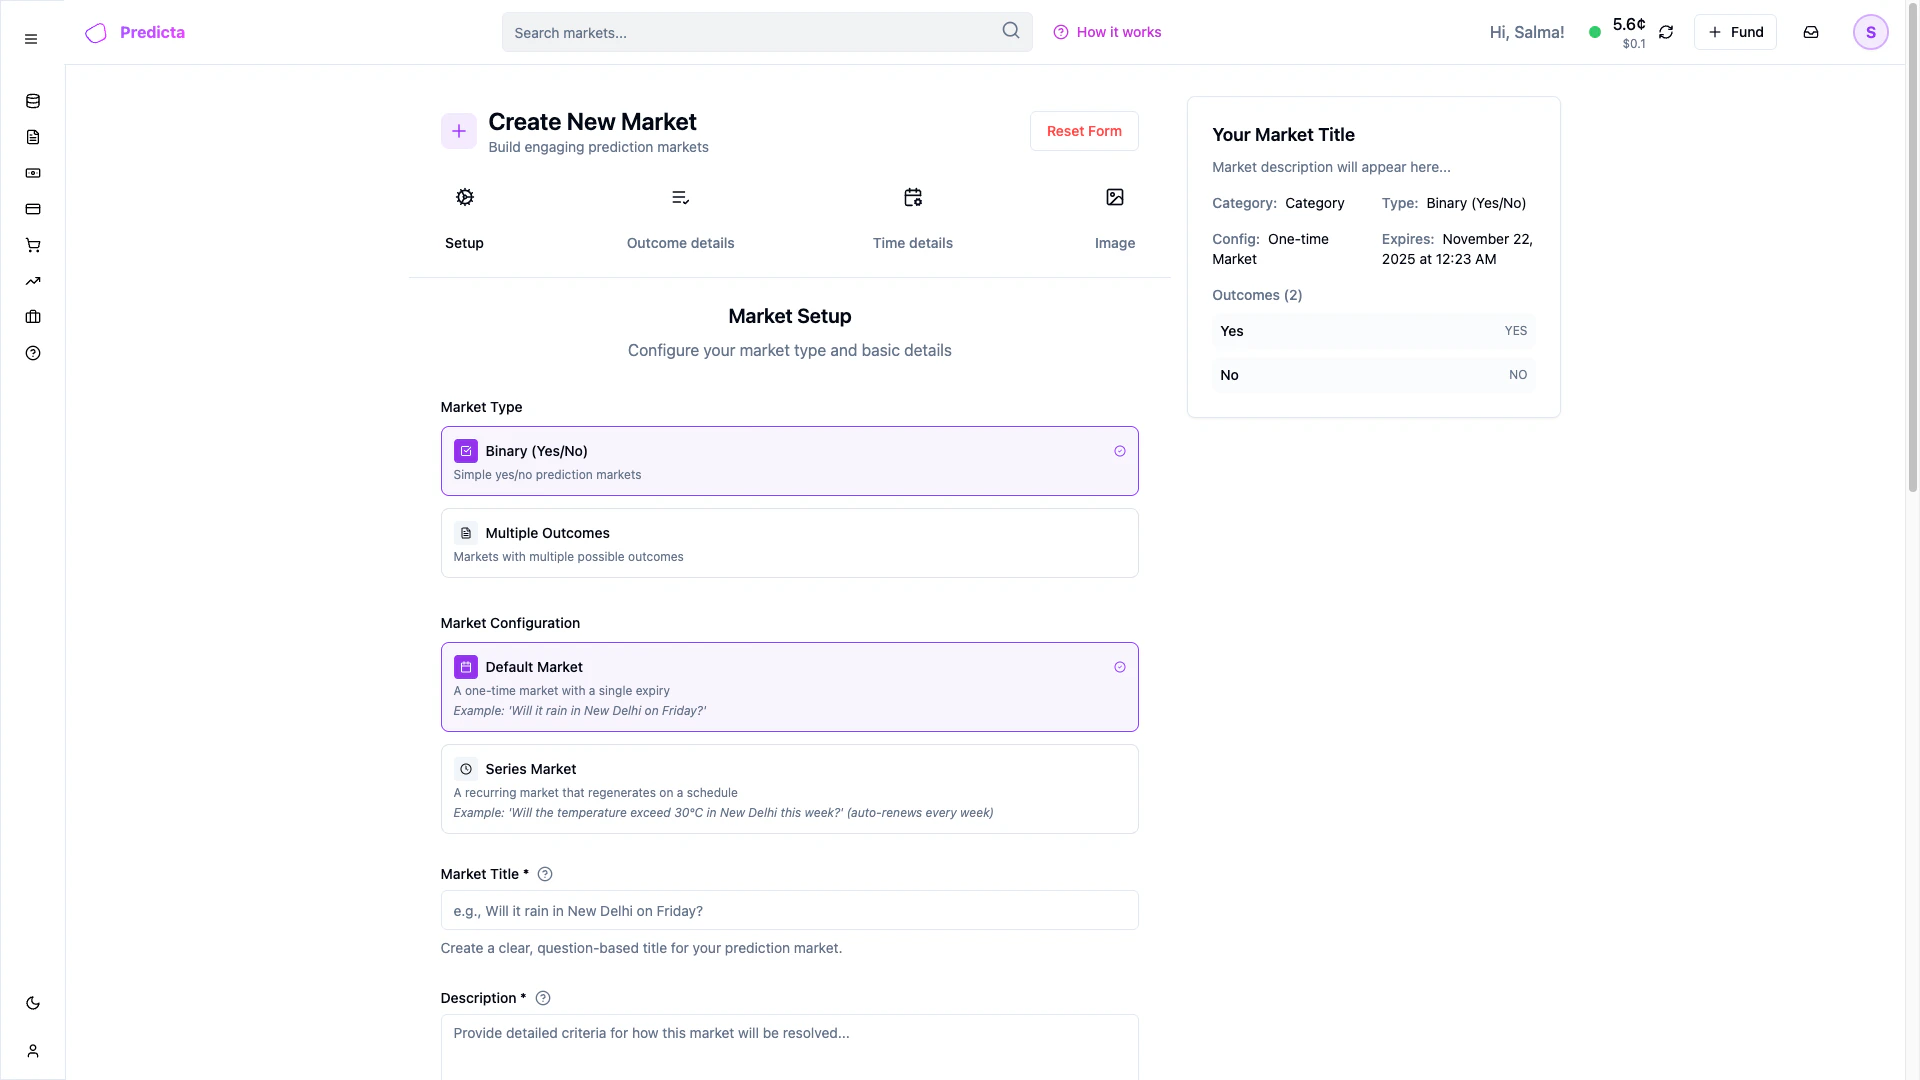View trends via the arrow sidebar icon
This screenshot has width=1920, height=1080.
click(33, 281)
